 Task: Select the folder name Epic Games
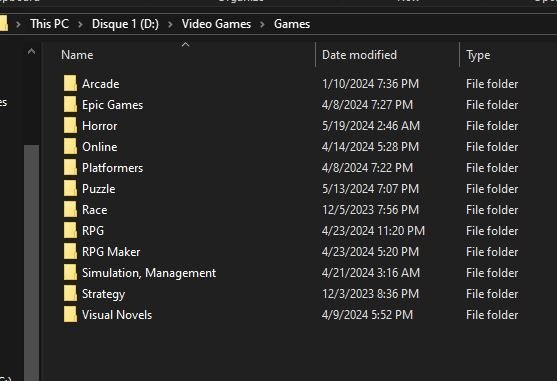112,105
